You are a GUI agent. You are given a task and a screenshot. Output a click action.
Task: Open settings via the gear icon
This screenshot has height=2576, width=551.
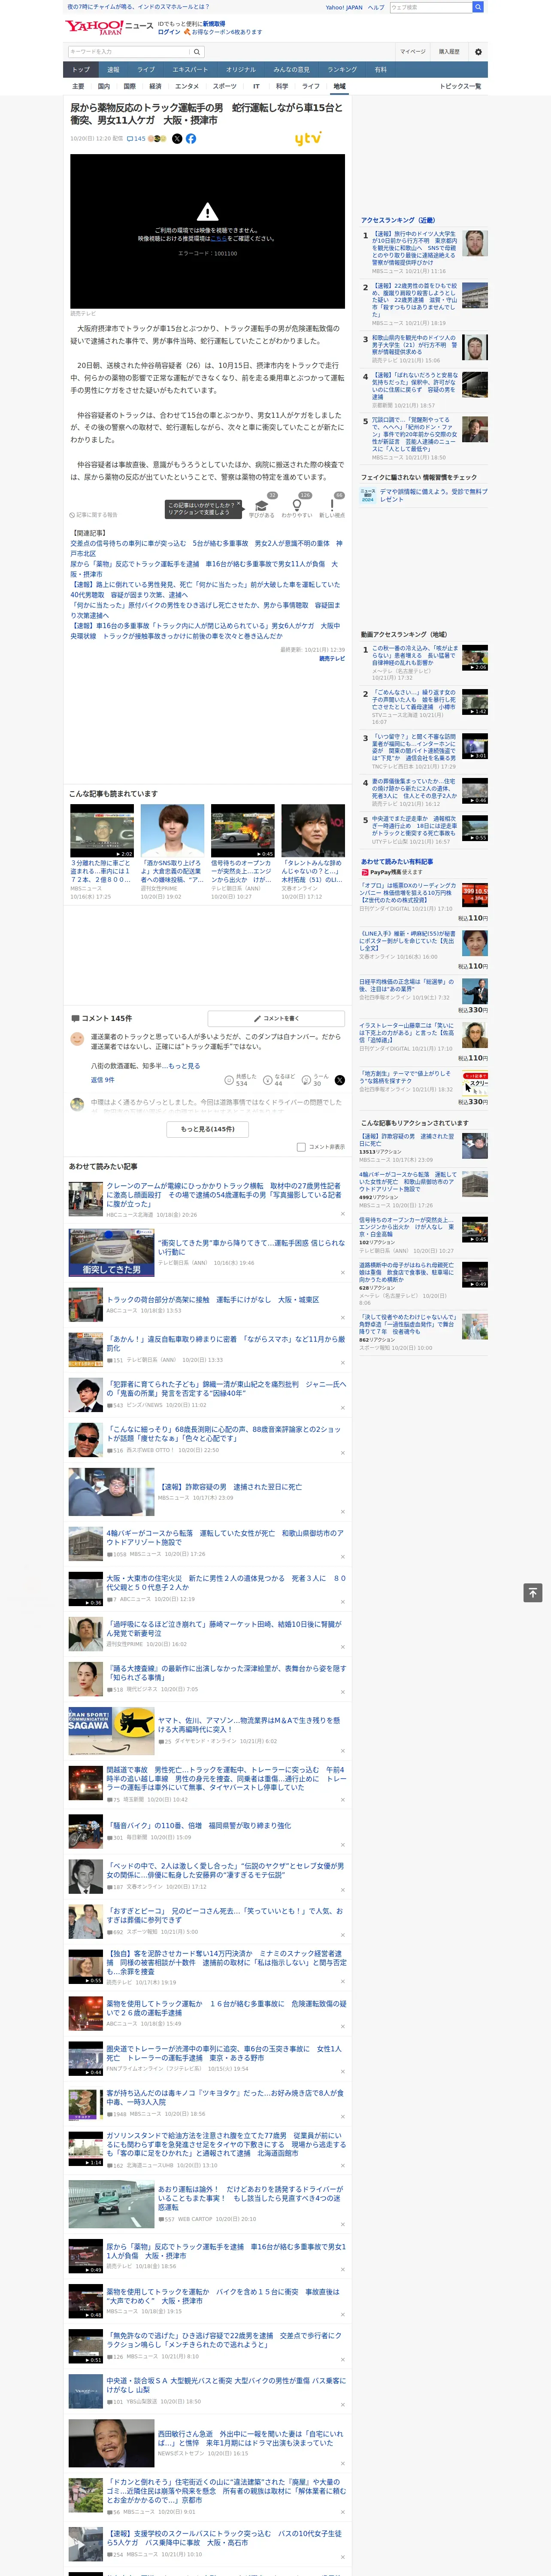[478, 52]
